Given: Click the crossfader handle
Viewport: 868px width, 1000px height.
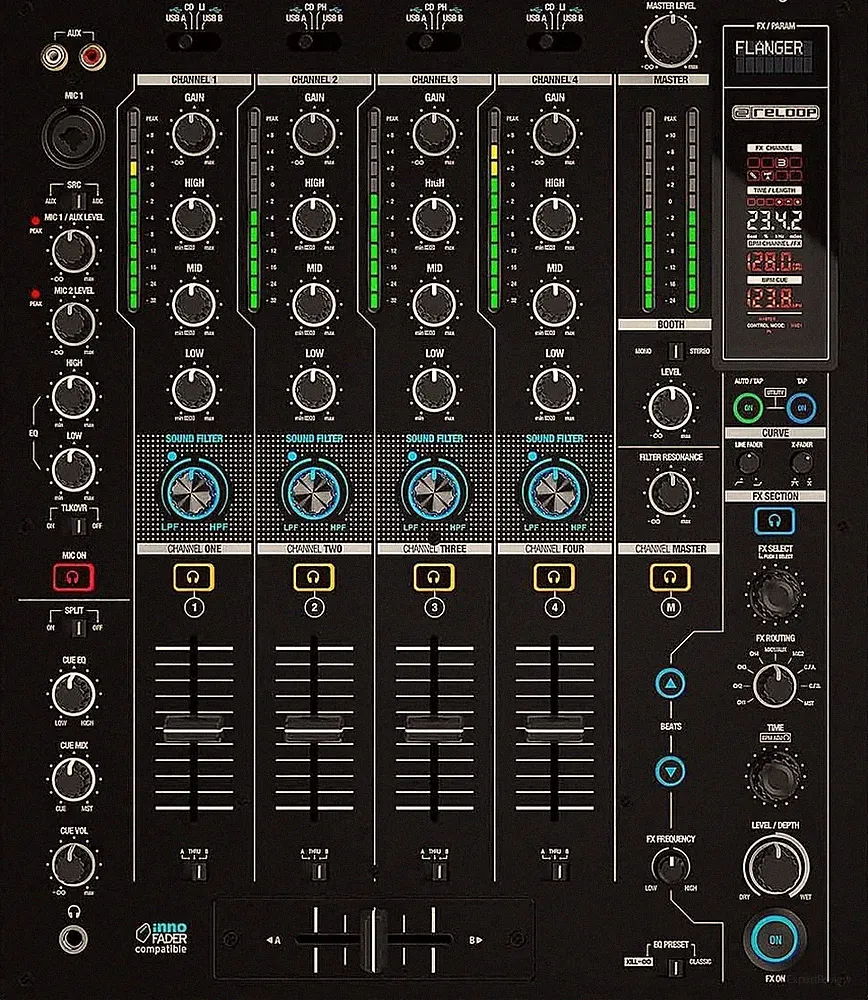Looking at the screenshot, I should (374, 939).
